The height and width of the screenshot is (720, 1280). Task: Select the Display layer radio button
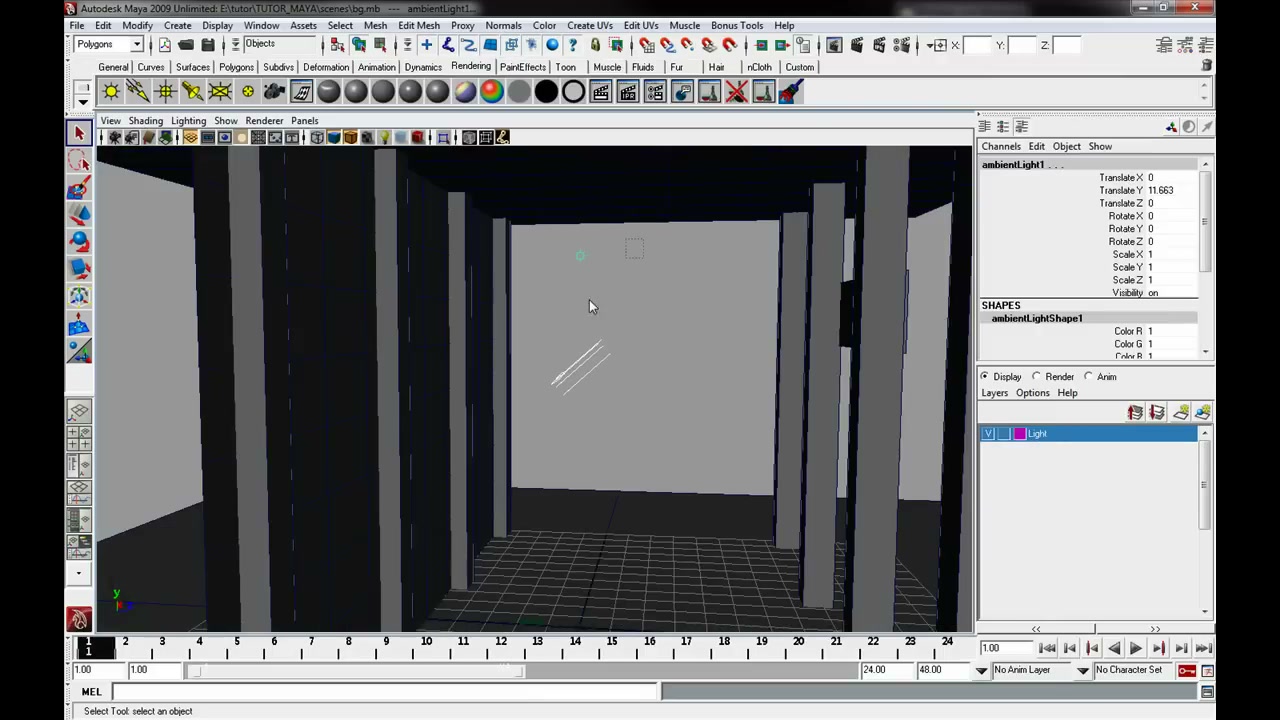pyautogui.click(x=985, y=377)
